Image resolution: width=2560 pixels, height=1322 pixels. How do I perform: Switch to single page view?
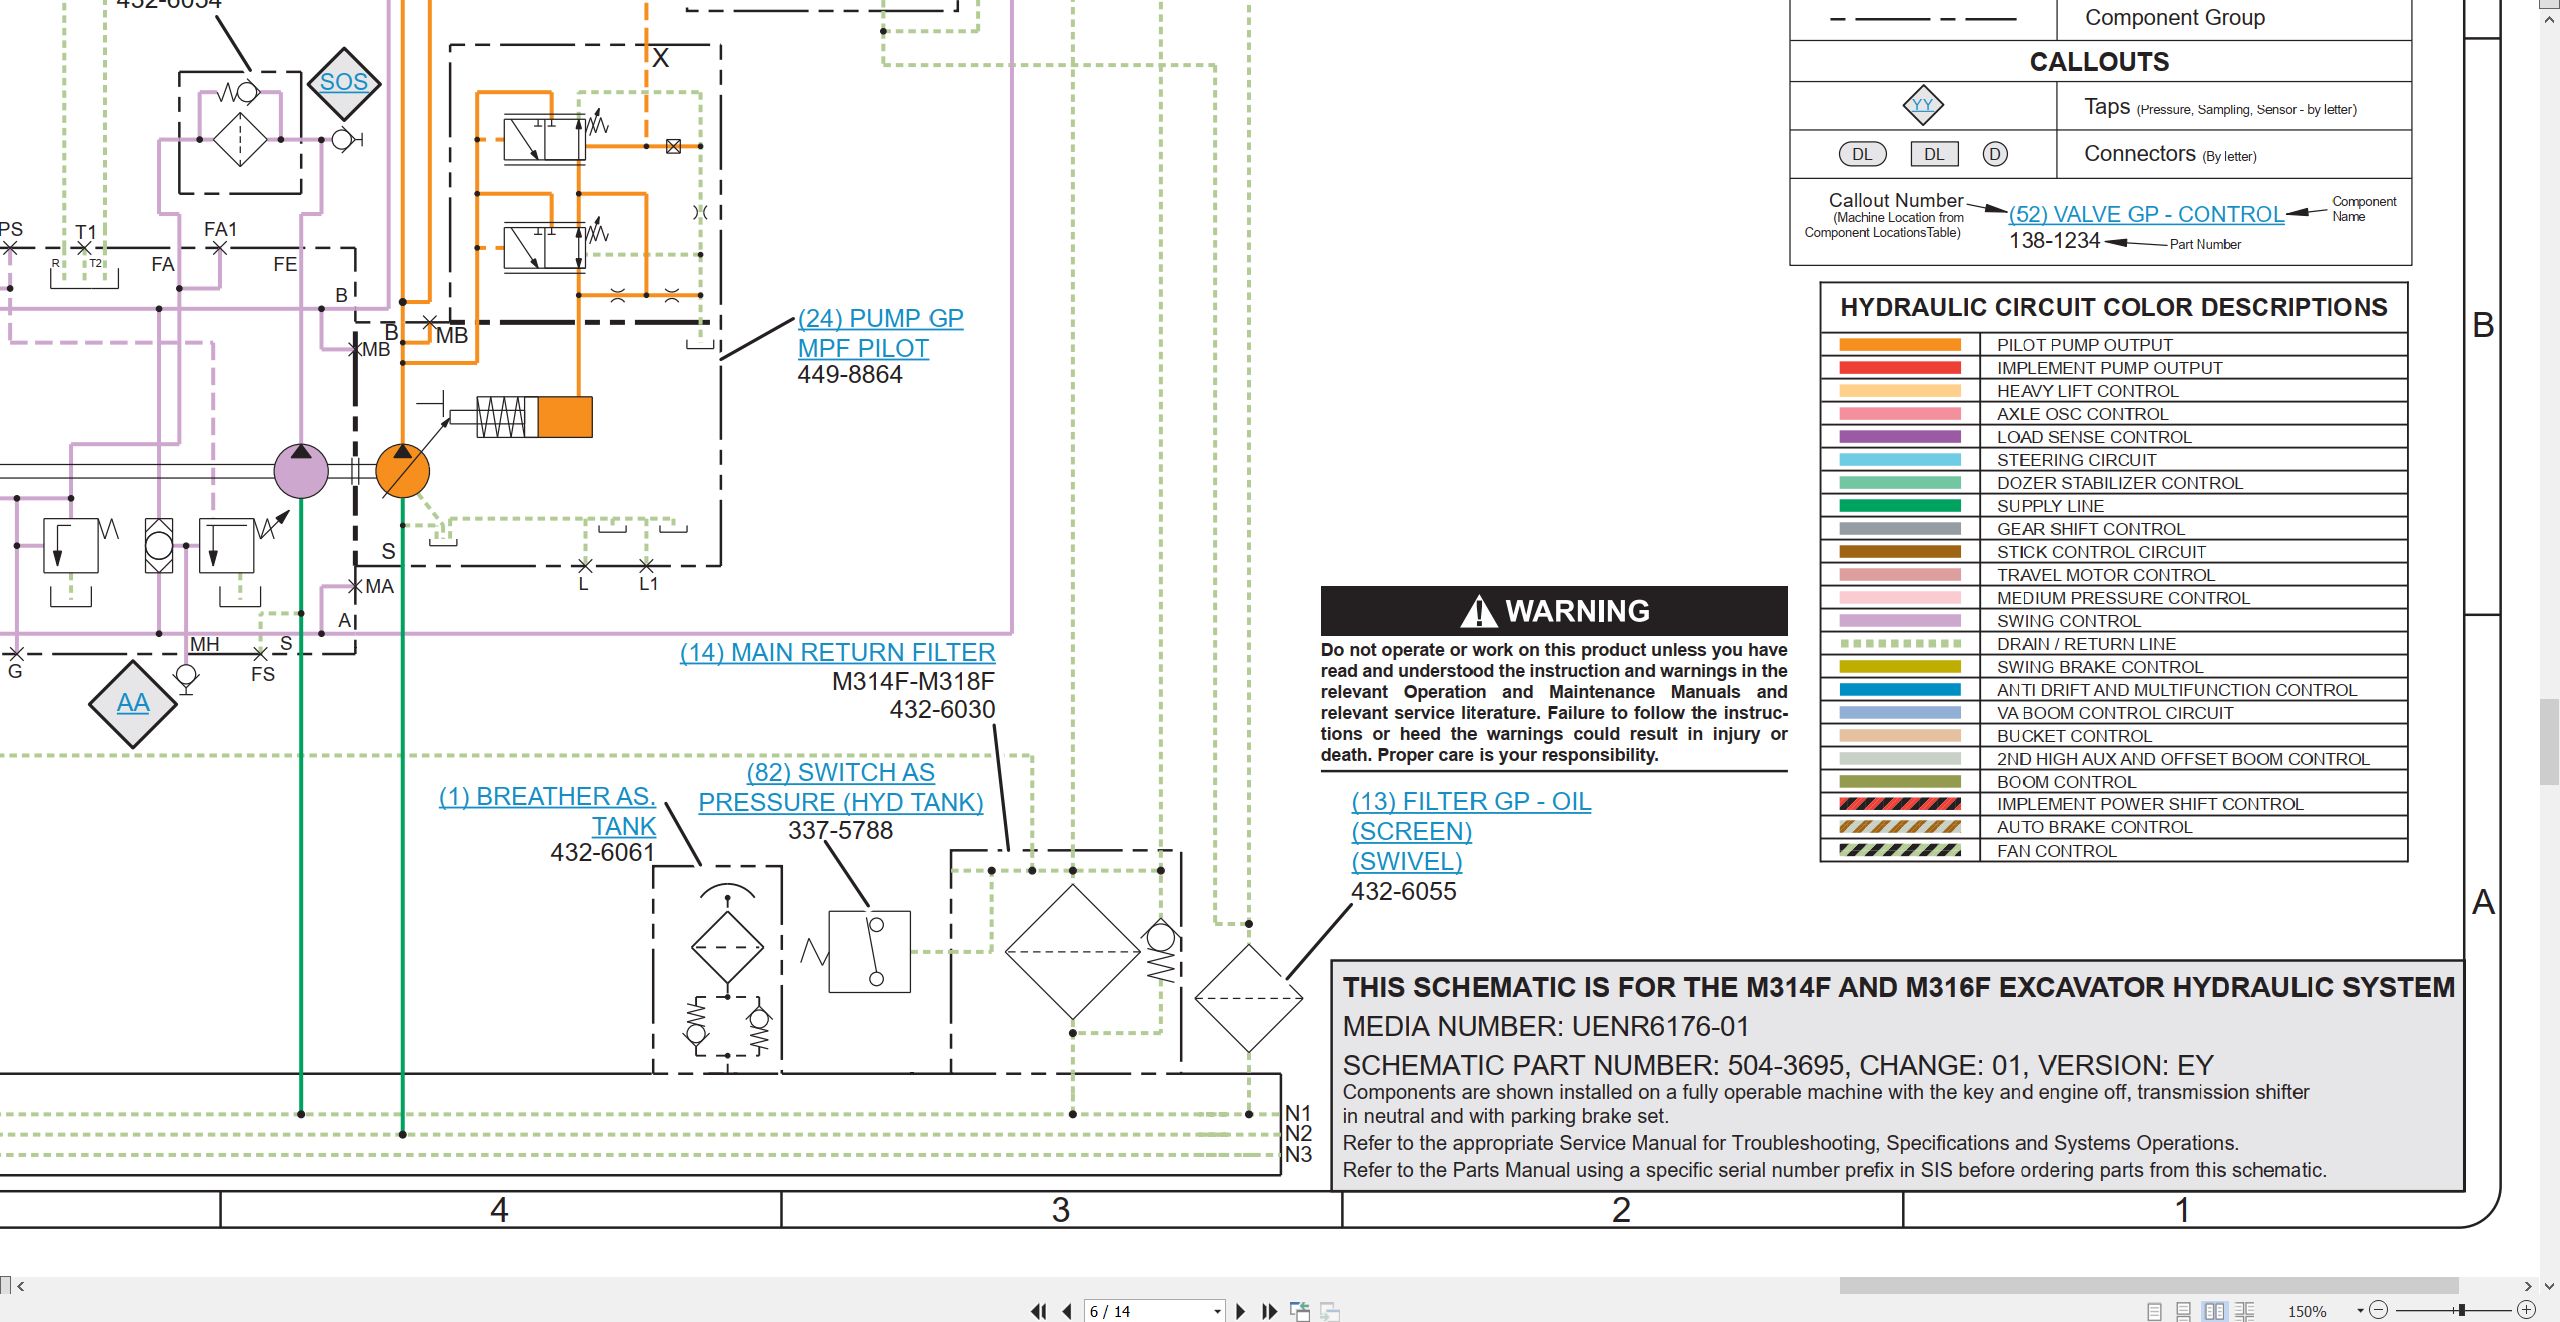(x=2154, y=1311)
